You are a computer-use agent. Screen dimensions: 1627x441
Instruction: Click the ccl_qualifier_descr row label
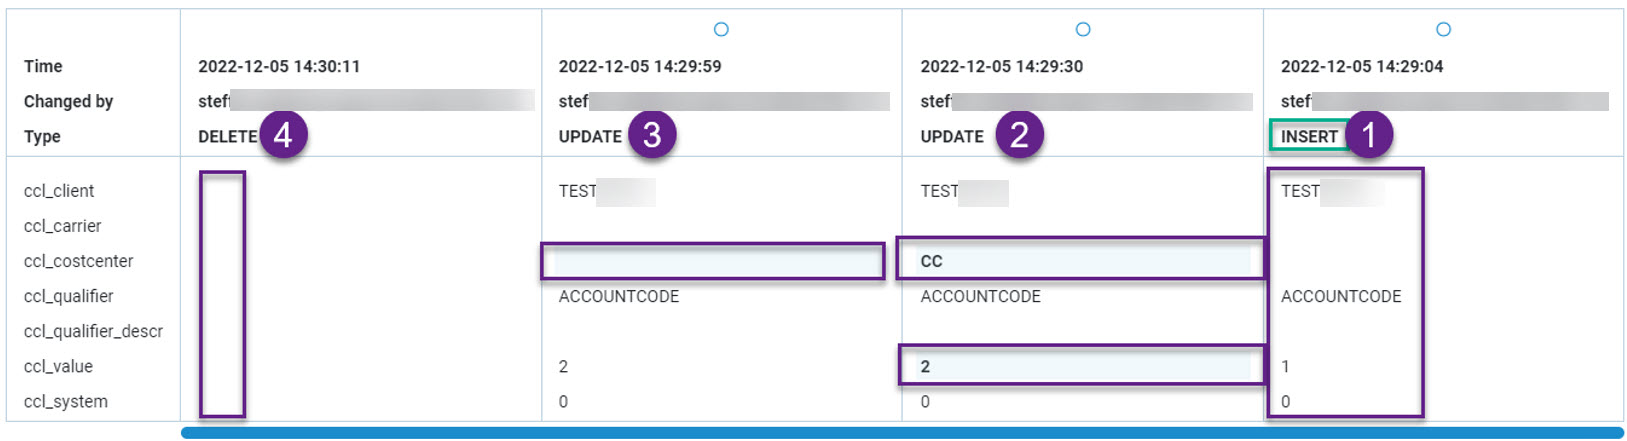pos(93,331)
